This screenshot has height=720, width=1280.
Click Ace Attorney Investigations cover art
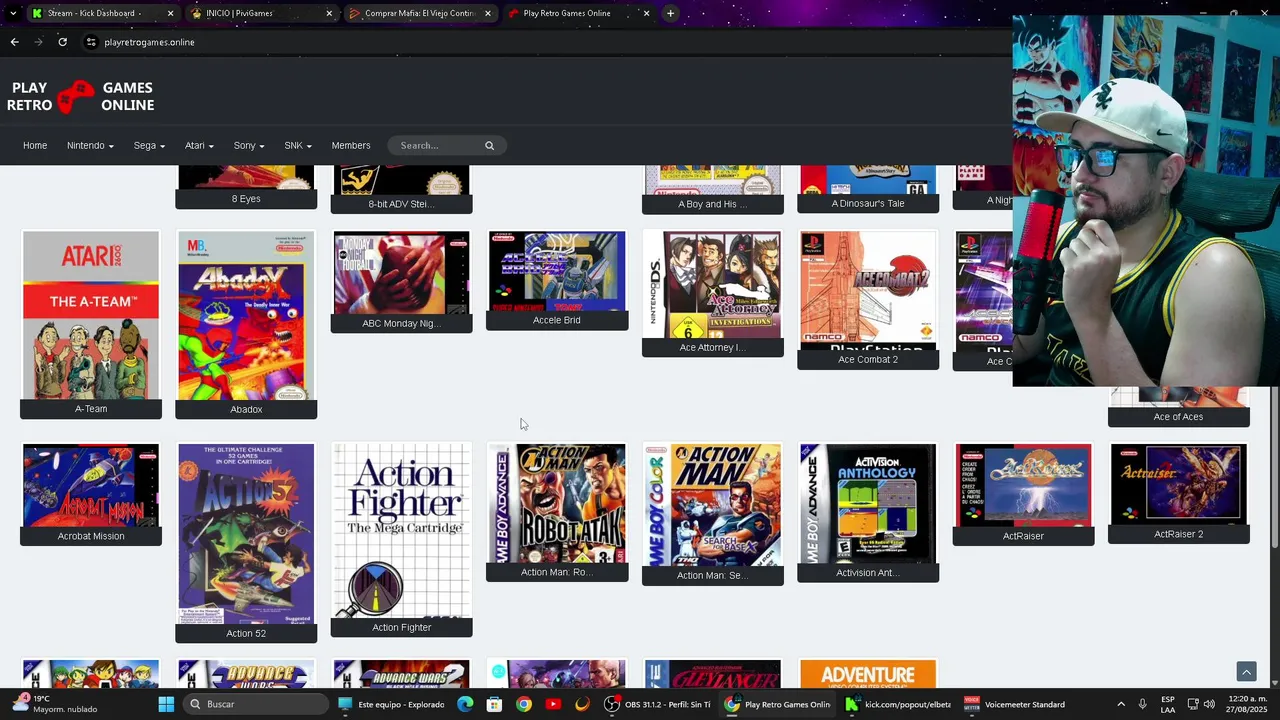click(x=713, y=285)
